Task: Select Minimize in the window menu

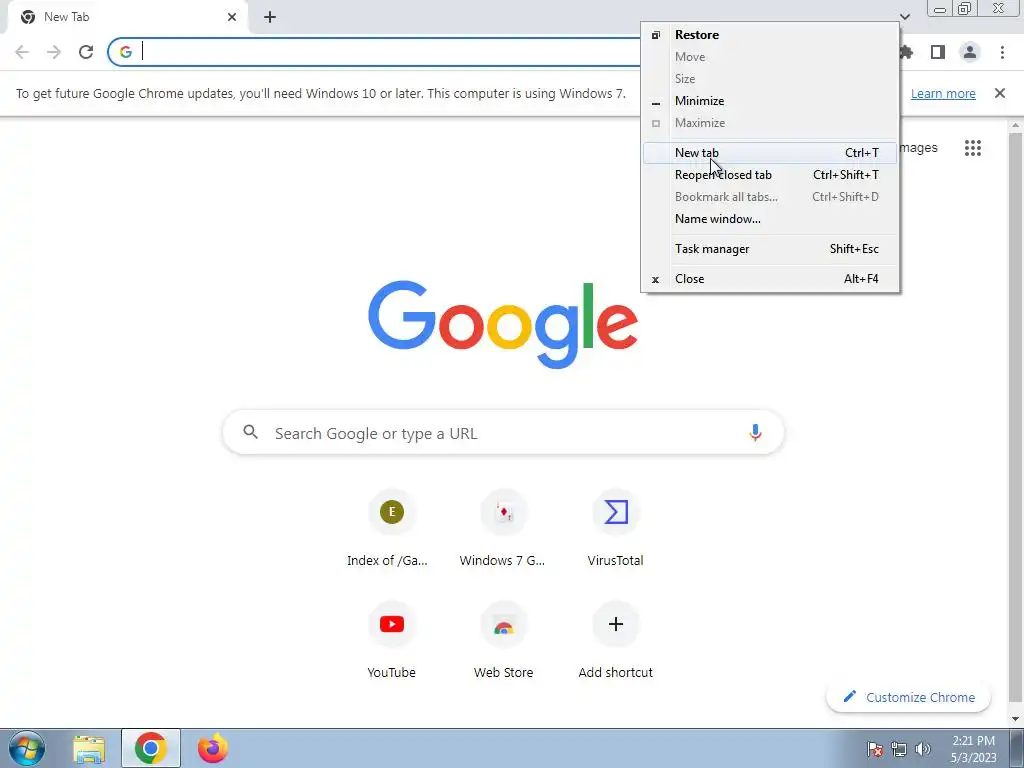Action: pyautogui.click(x=771, y=101)
